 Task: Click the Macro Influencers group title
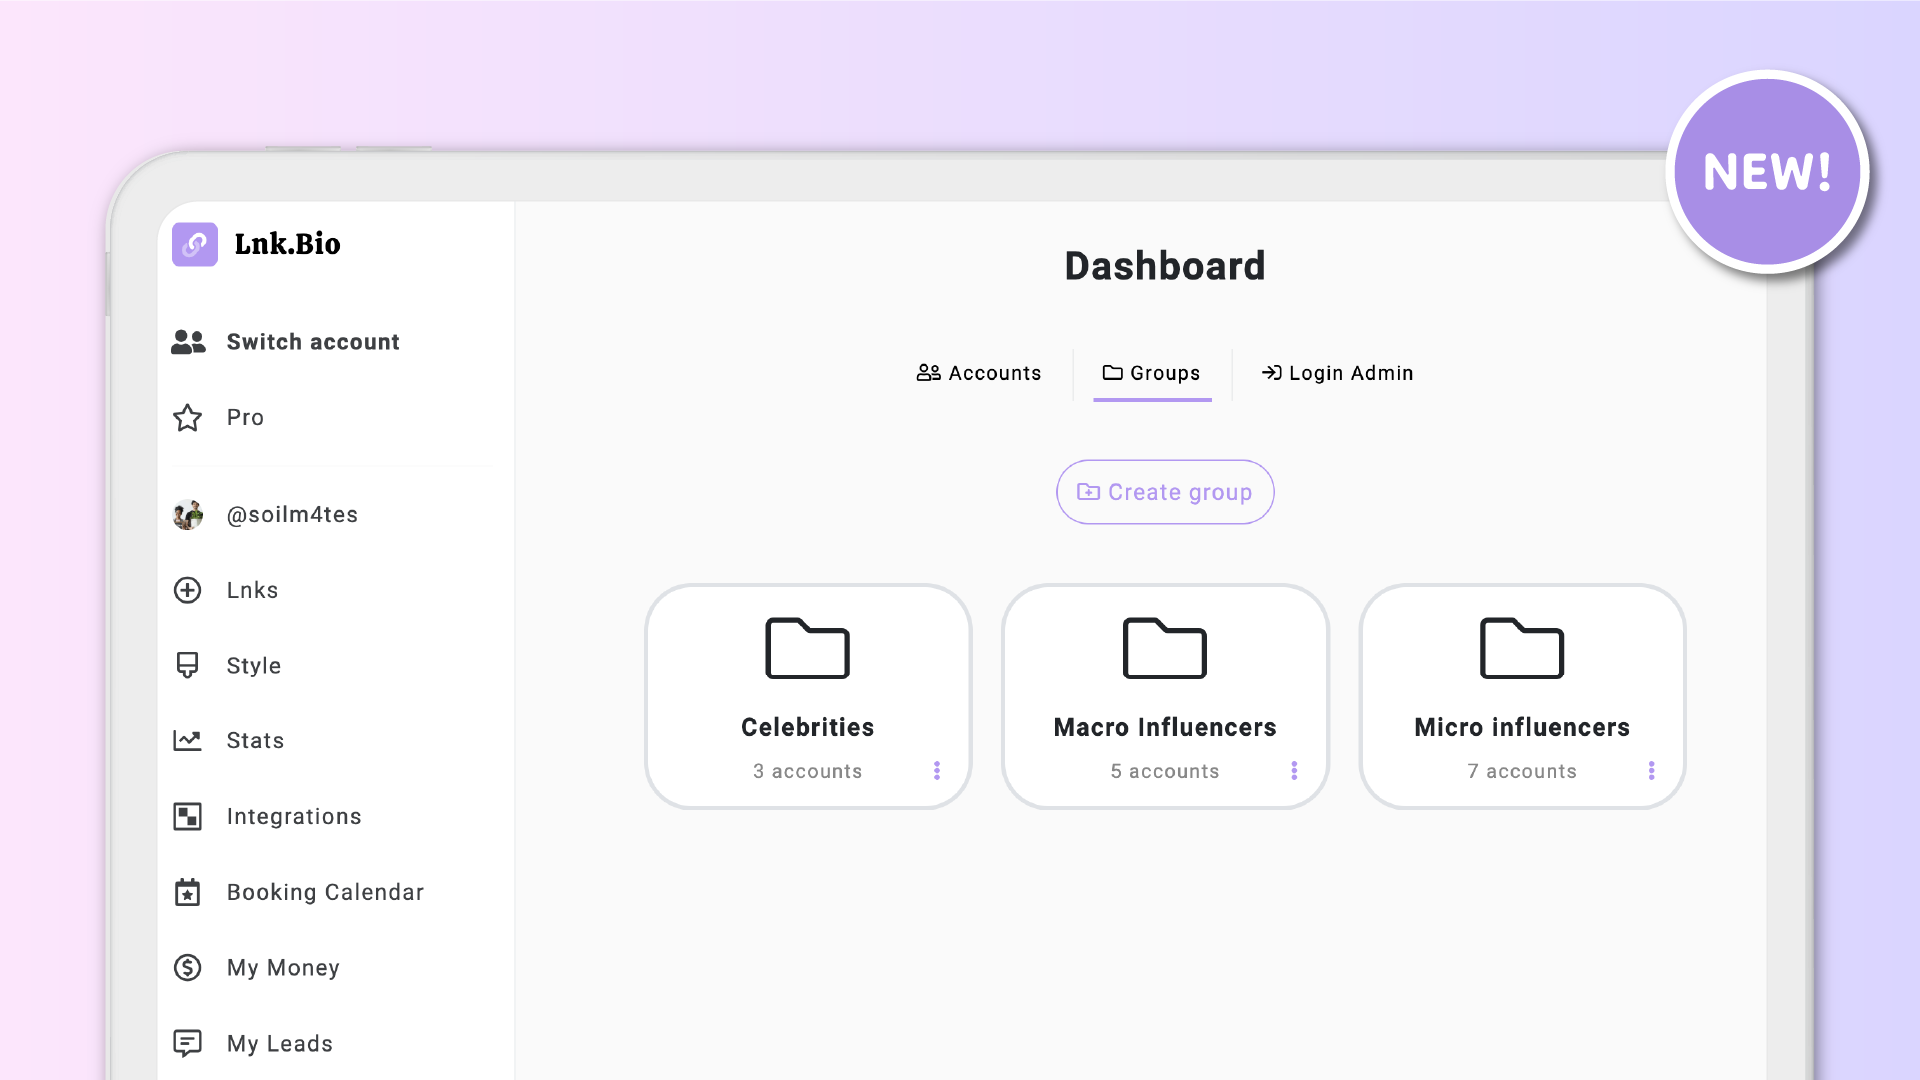pyautogui.click(x=1165, y=727)
